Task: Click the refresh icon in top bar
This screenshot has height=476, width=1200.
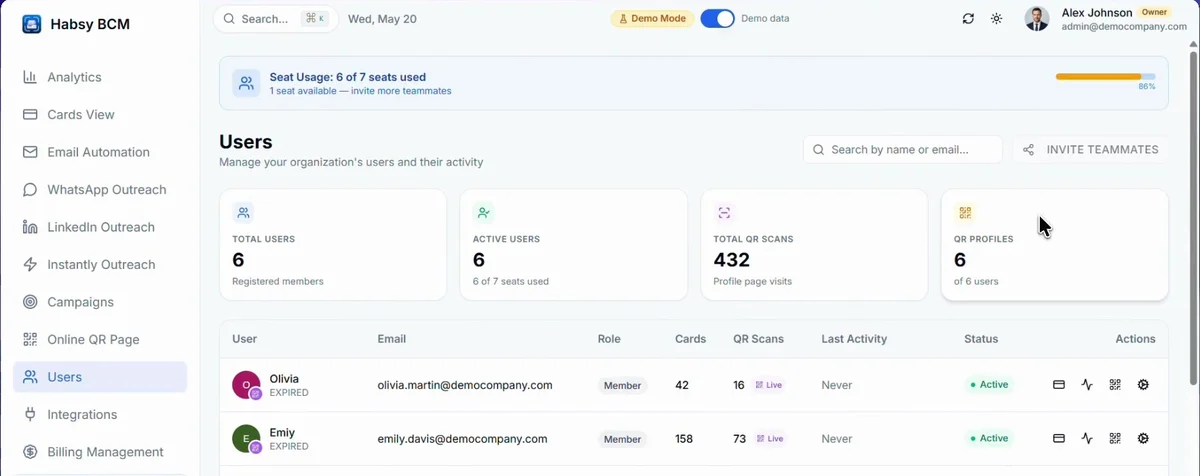Action: coord(968,19)
